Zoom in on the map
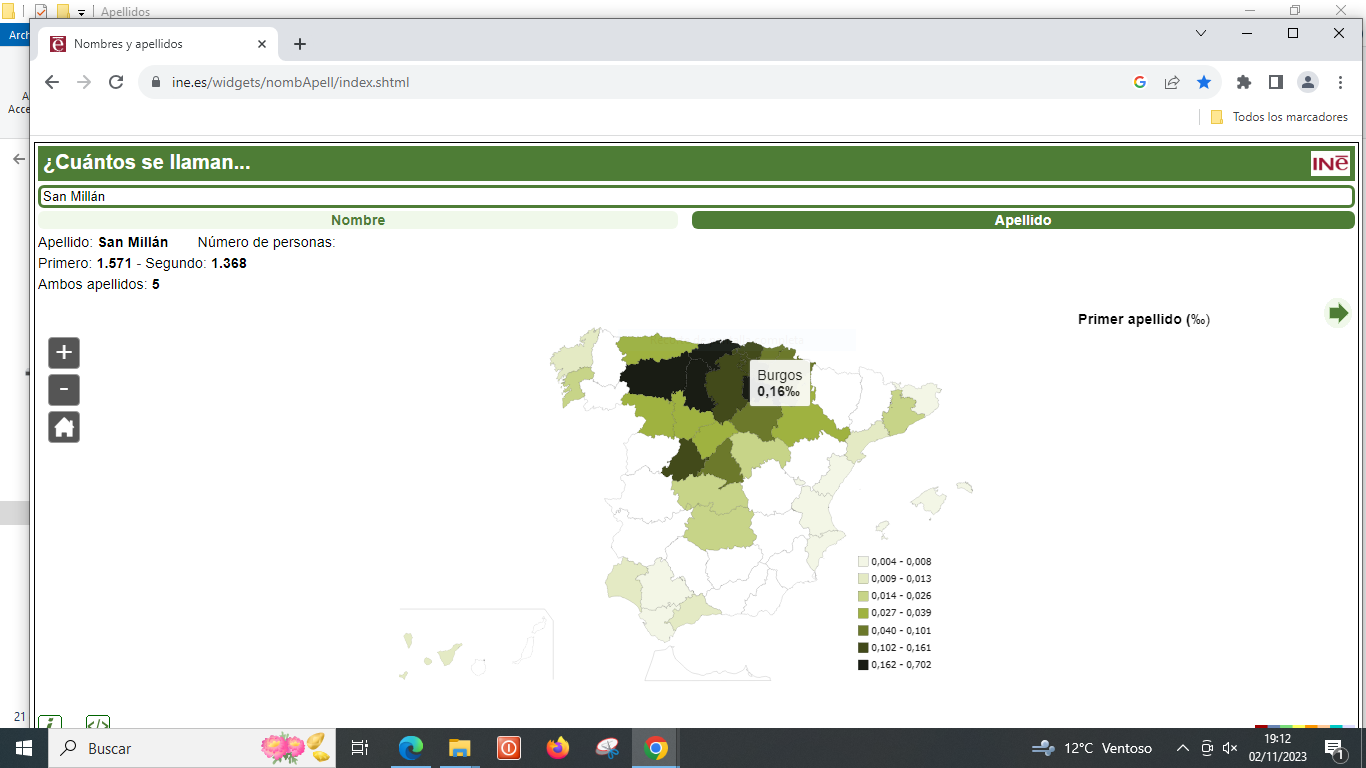This screenshot has width=1366, height=768. tap(64, 353)
